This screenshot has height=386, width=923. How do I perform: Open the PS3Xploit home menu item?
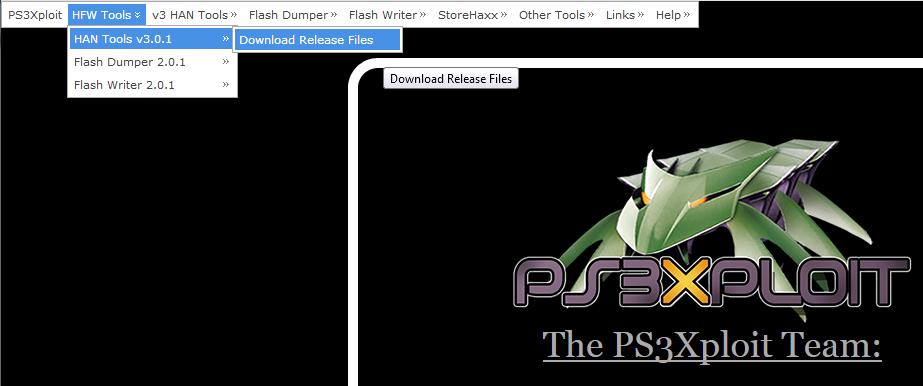click(x=35, y=15)
